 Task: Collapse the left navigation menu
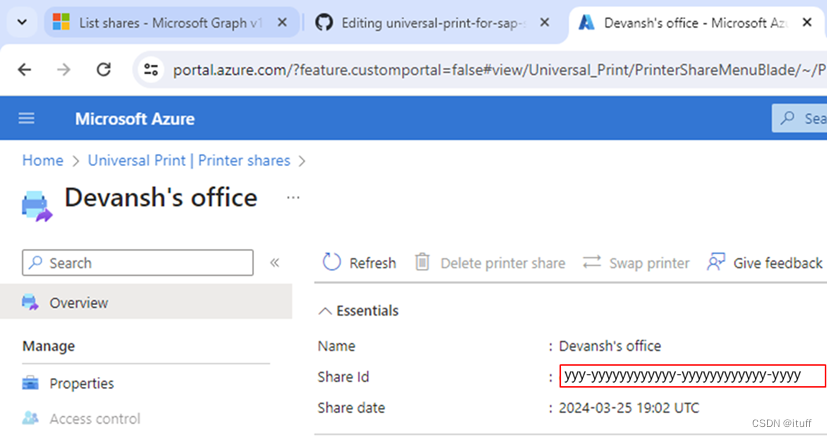(275, 263)
